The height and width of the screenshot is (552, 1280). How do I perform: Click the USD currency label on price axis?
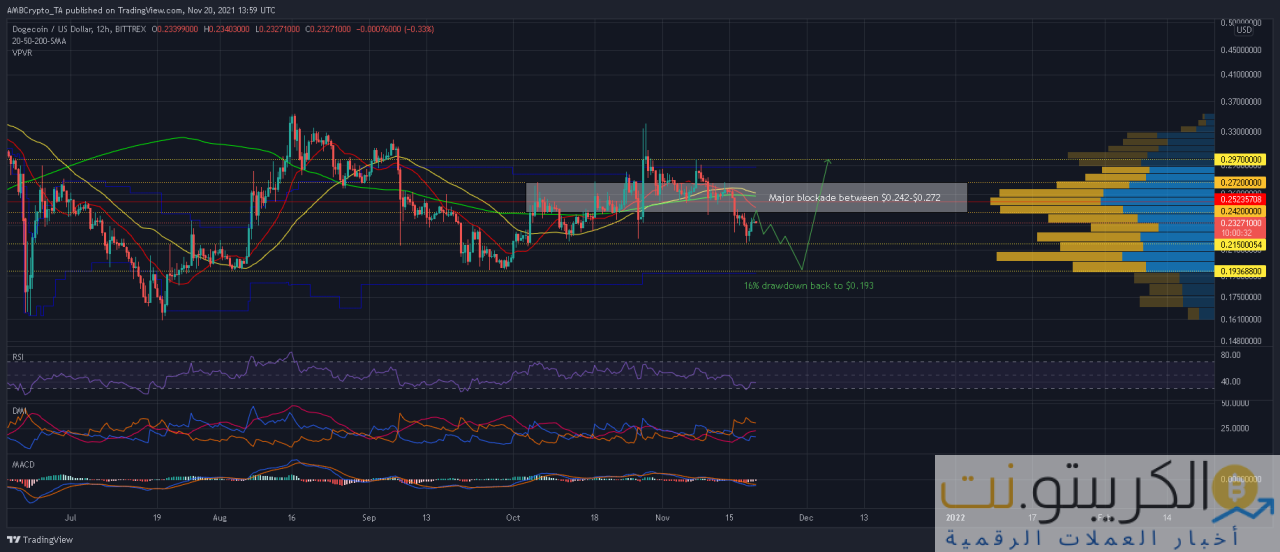[1244, 30]
